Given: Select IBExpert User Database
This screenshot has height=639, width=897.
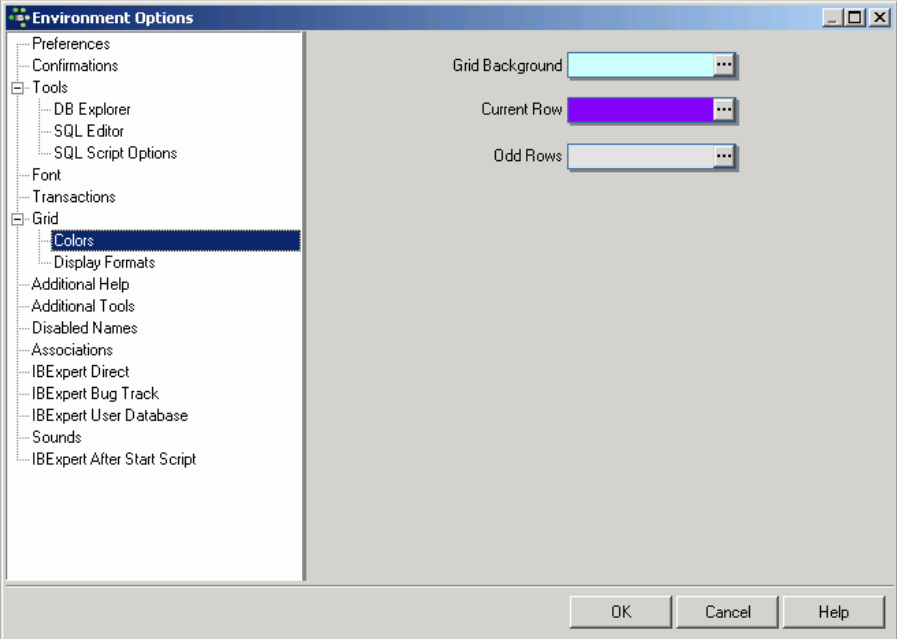Looking at the screenshot, I should tap(110, 415).
